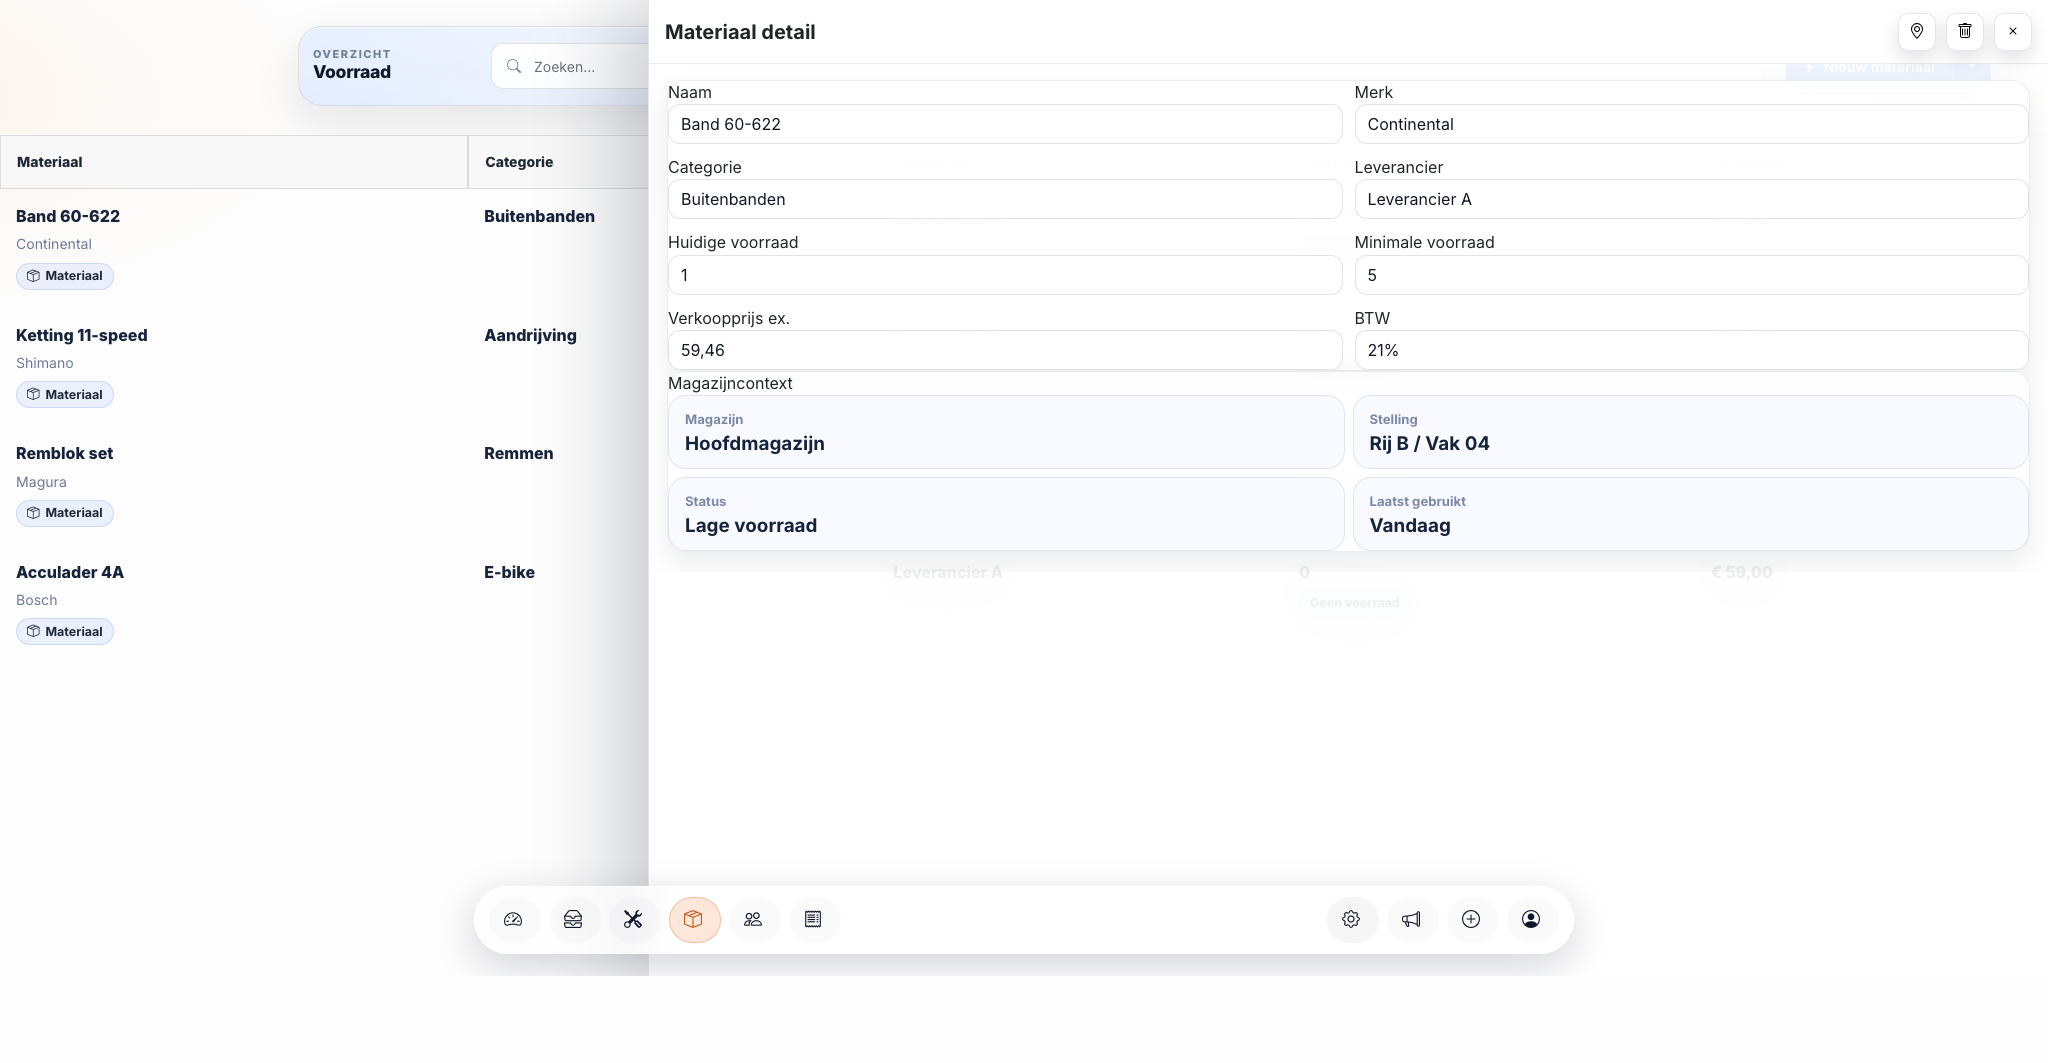This screenshot has height=1063, width=2048.
Task: Close the Materiaal detail panel
Action: [2013, 31]
